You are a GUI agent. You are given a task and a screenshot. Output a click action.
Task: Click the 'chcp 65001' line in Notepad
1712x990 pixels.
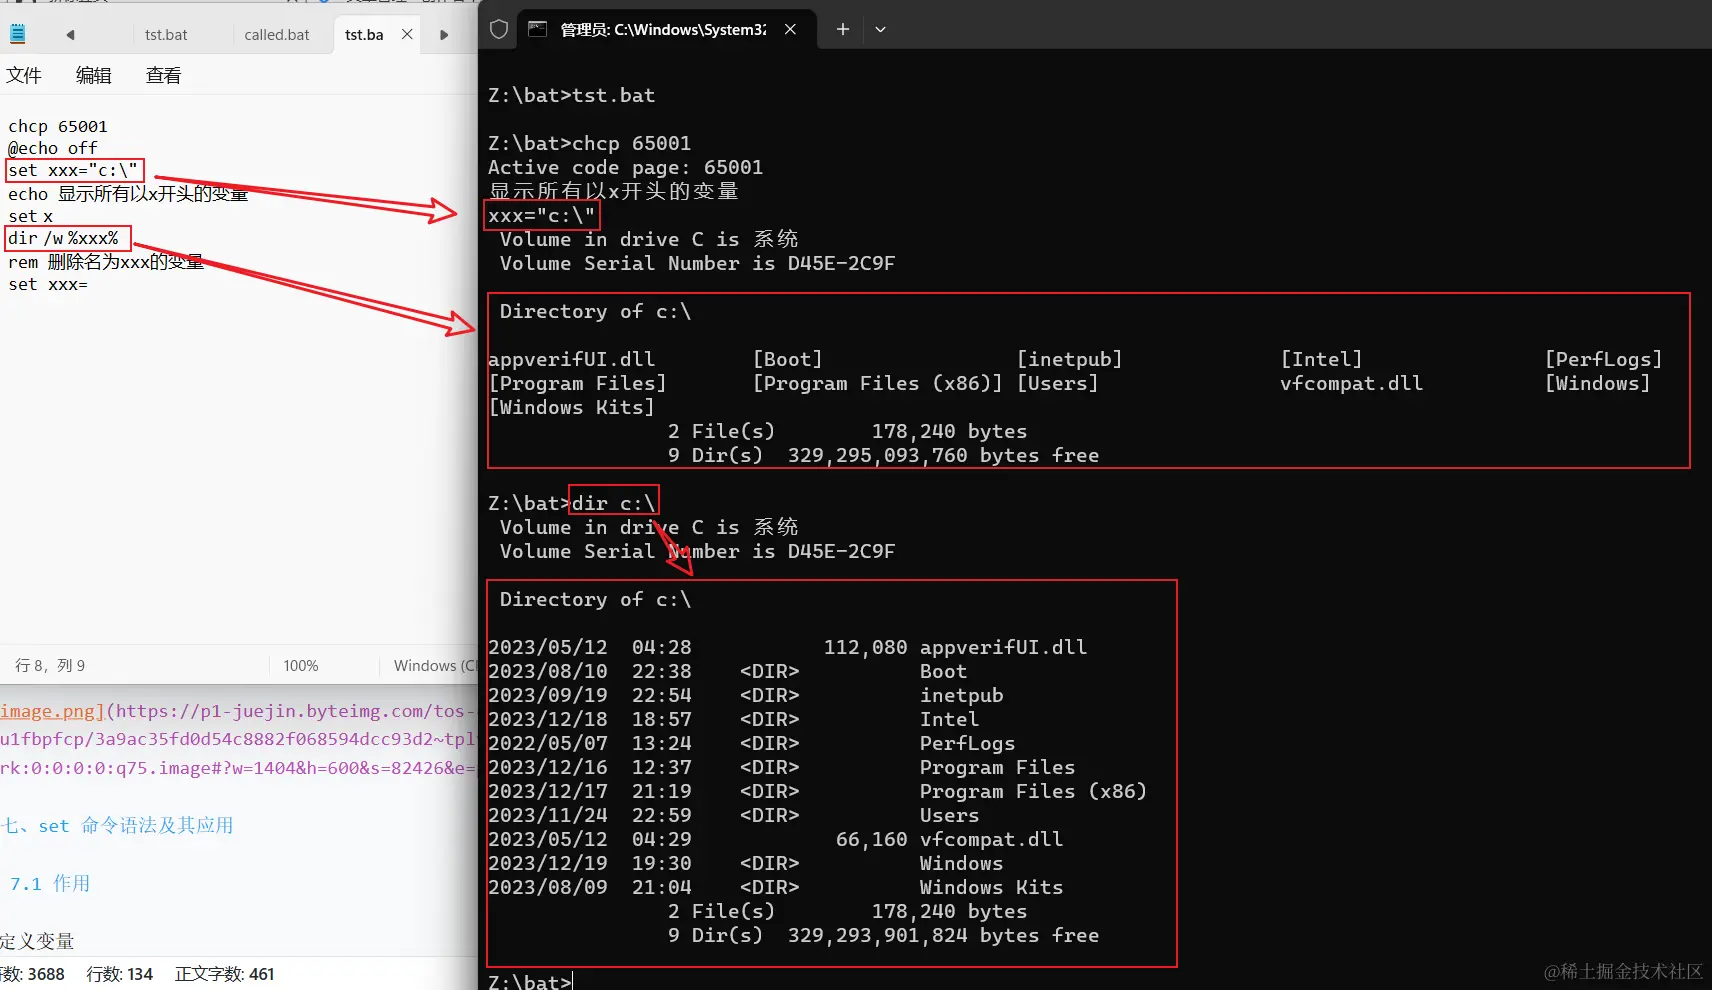(57, 126)
